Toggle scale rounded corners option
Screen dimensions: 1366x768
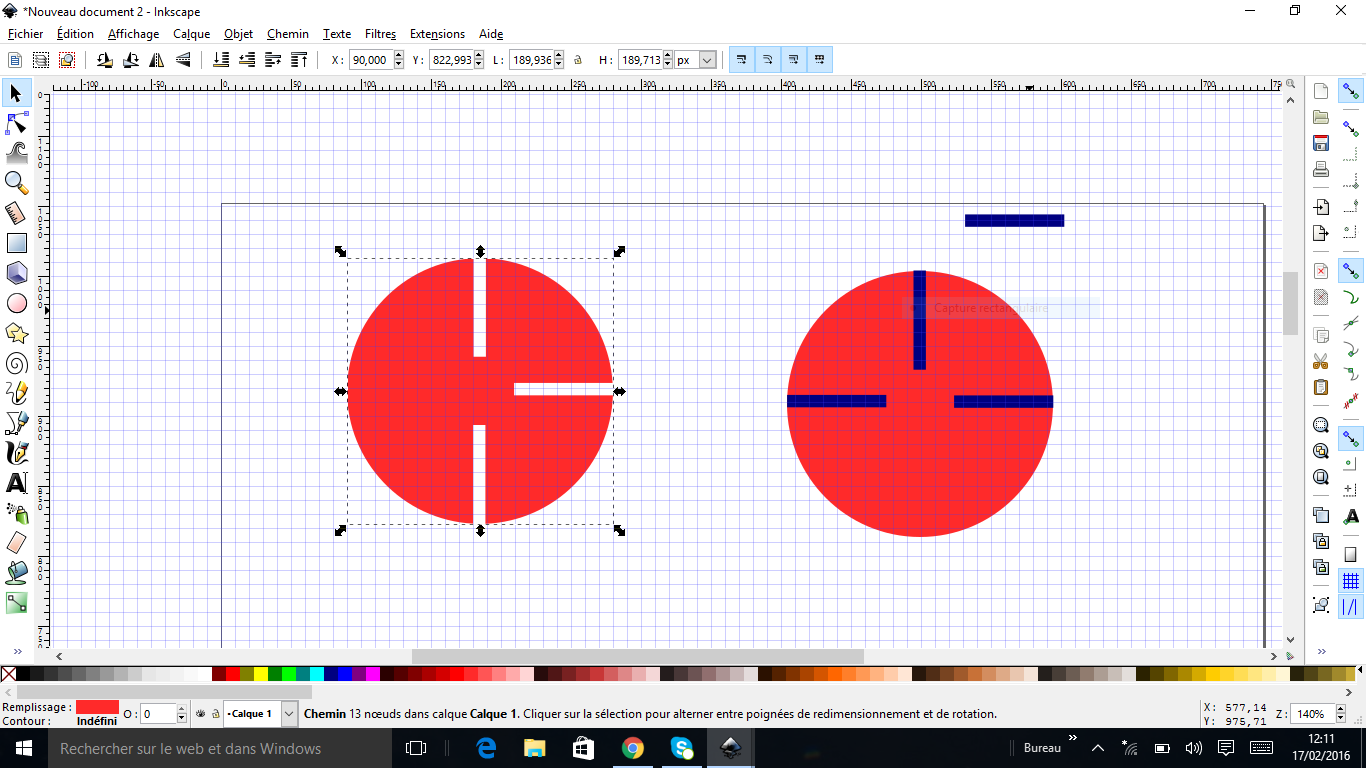click(767, 60)
